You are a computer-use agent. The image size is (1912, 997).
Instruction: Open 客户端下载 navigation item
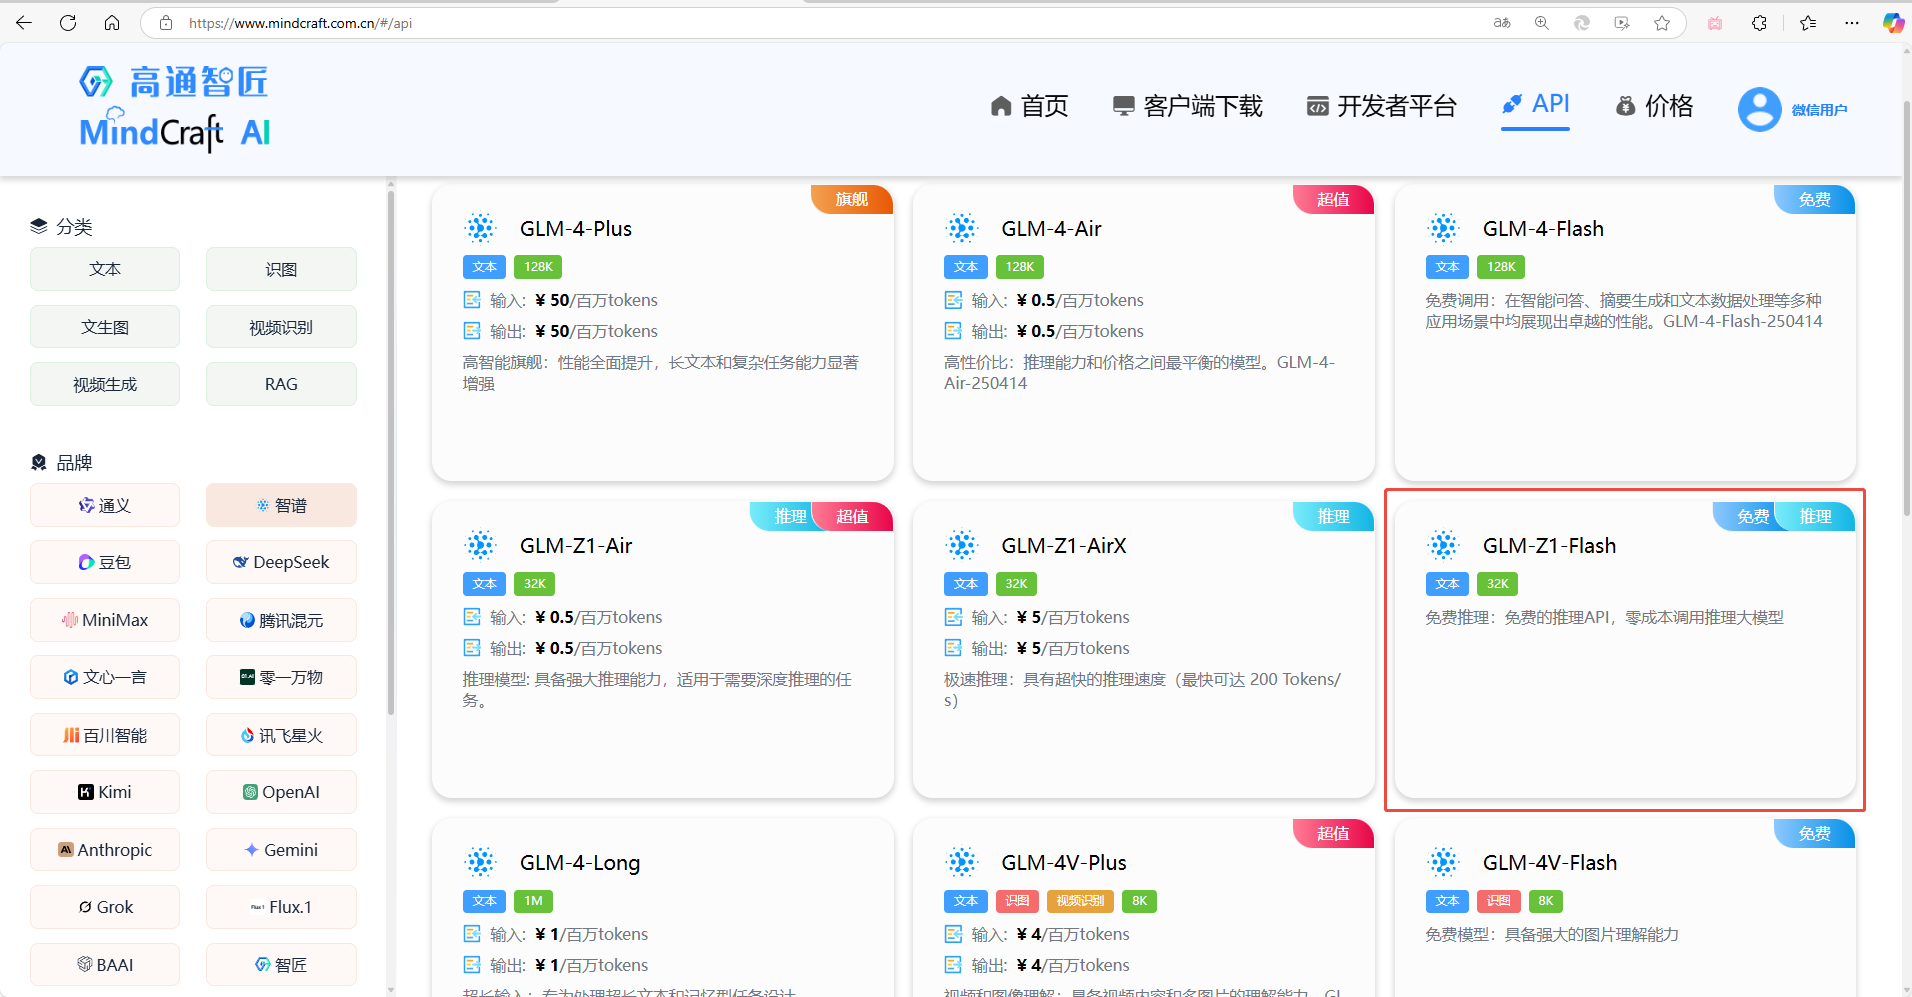(x=1188, y=106)
